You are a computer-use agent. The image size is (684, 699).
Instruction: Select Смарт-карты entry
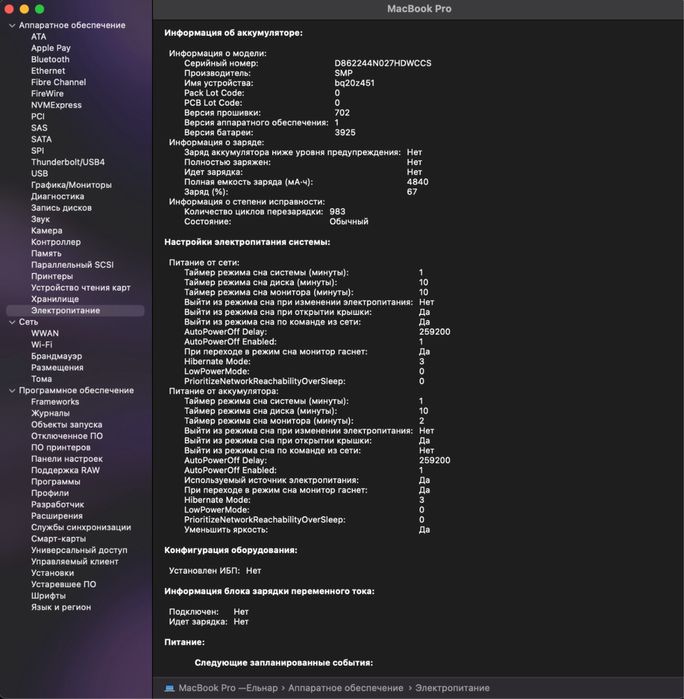(x=58, y=539)
